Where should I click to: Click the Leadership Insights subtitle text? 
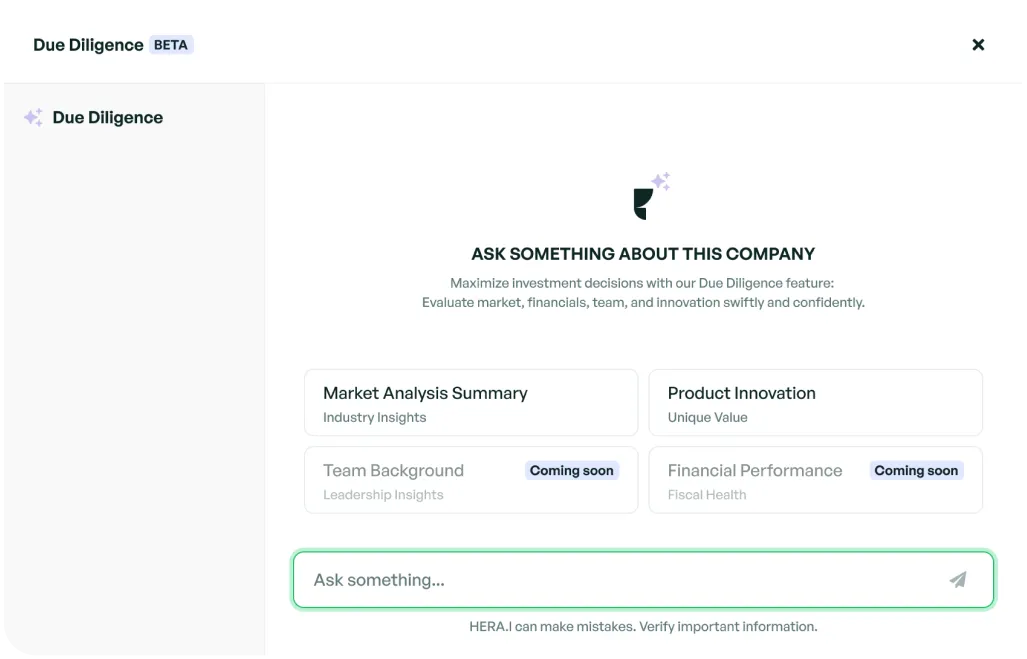pos(383,494)
